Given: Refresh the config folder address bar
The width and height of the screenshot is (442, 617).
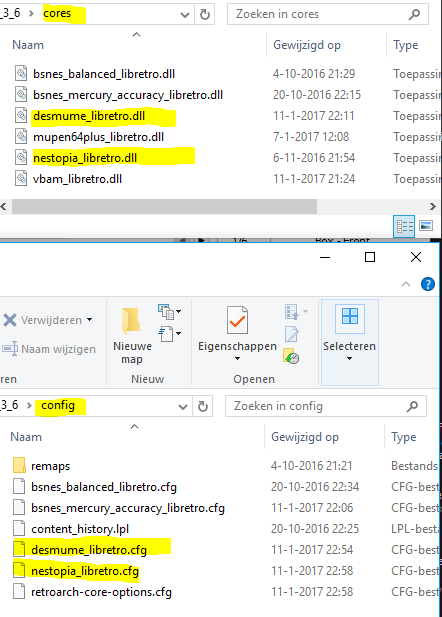Looking at the screenshot, I should [203, 406].
